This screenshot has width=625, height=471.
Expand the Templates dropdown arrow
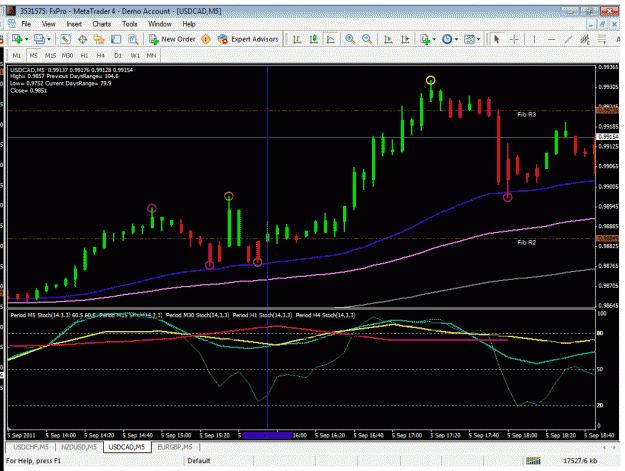[x=479, y=39]
